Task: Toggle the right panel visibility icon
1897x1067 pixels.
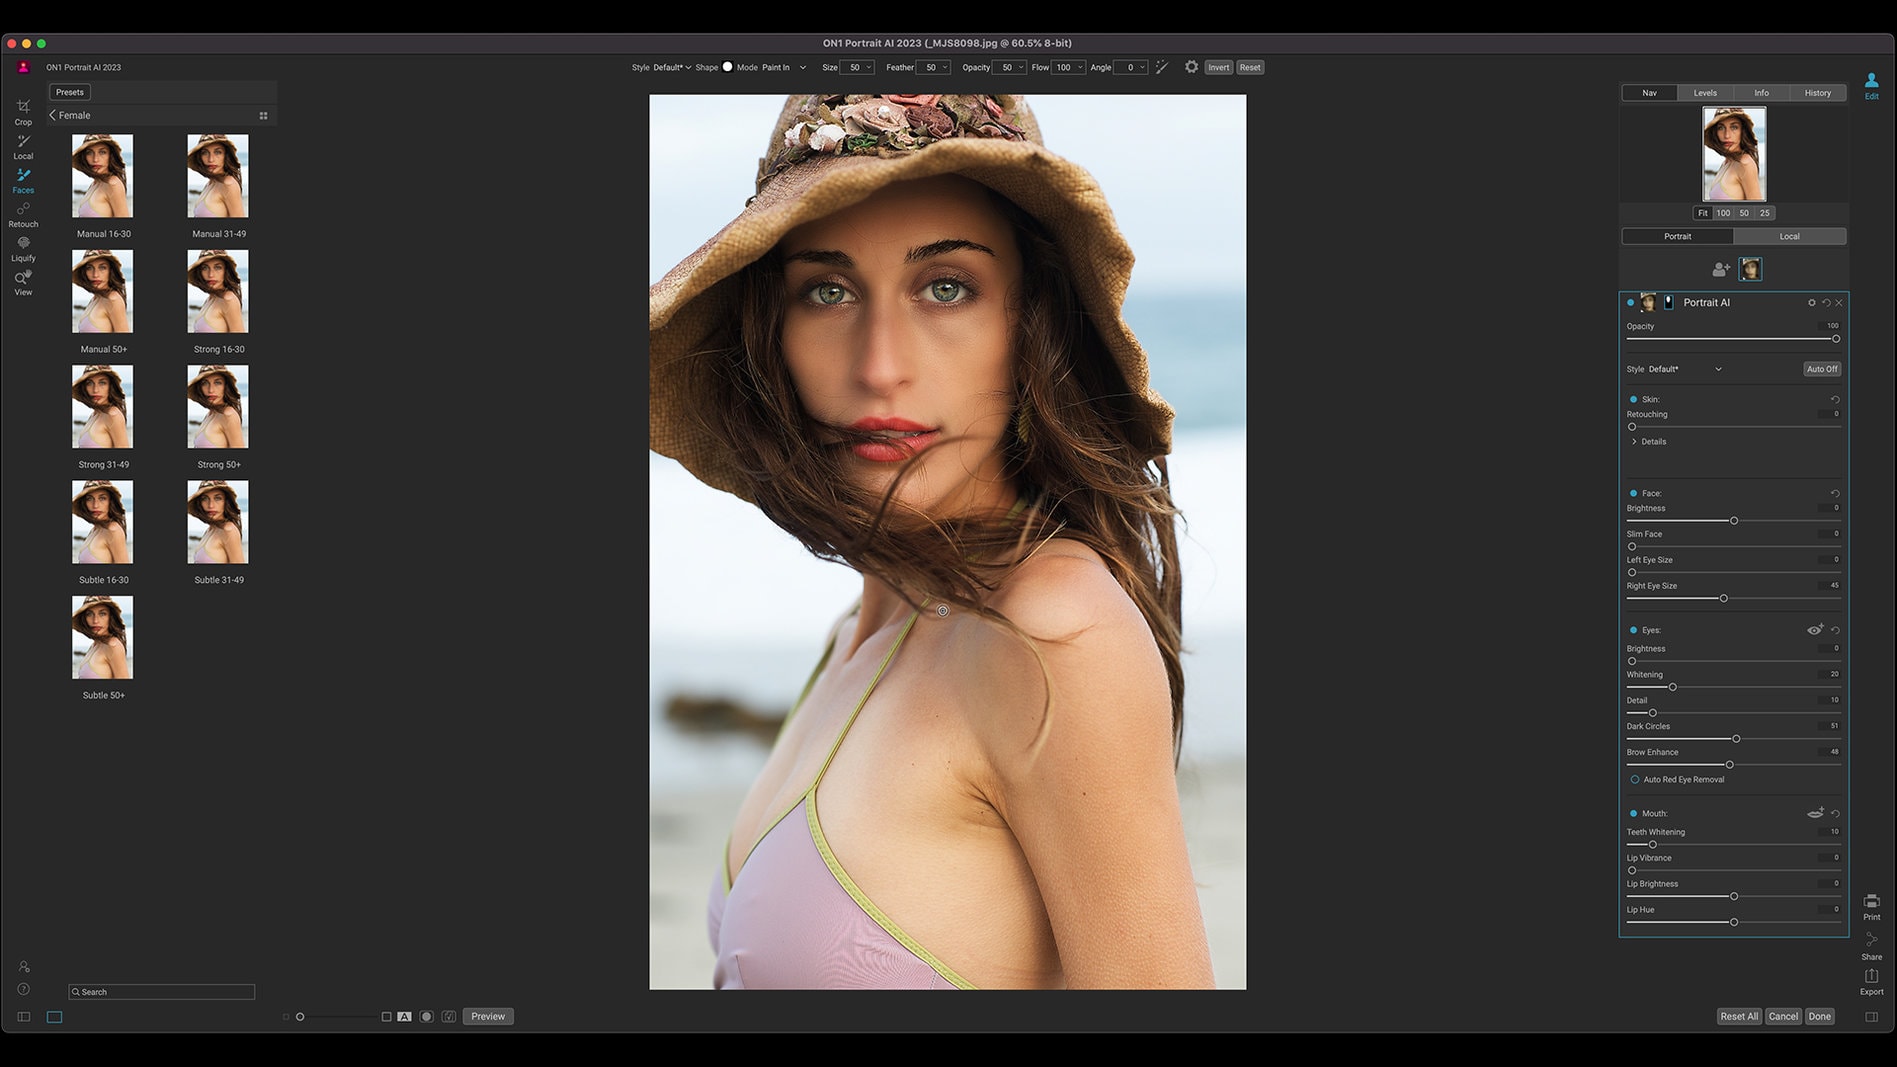Action: (x=1871, y=1017)
